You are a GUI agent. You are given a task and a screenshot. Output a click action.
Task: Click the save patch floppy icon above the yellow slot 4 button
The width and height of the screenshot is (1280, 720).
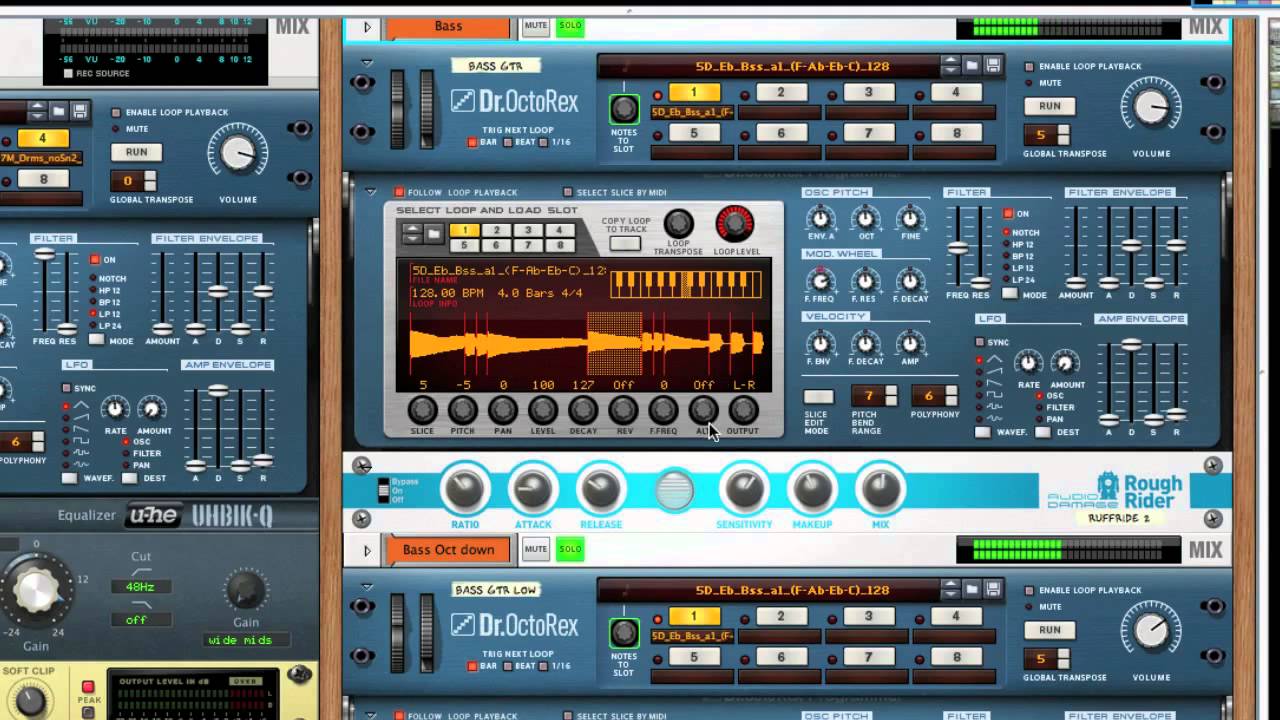click(80, 111)
